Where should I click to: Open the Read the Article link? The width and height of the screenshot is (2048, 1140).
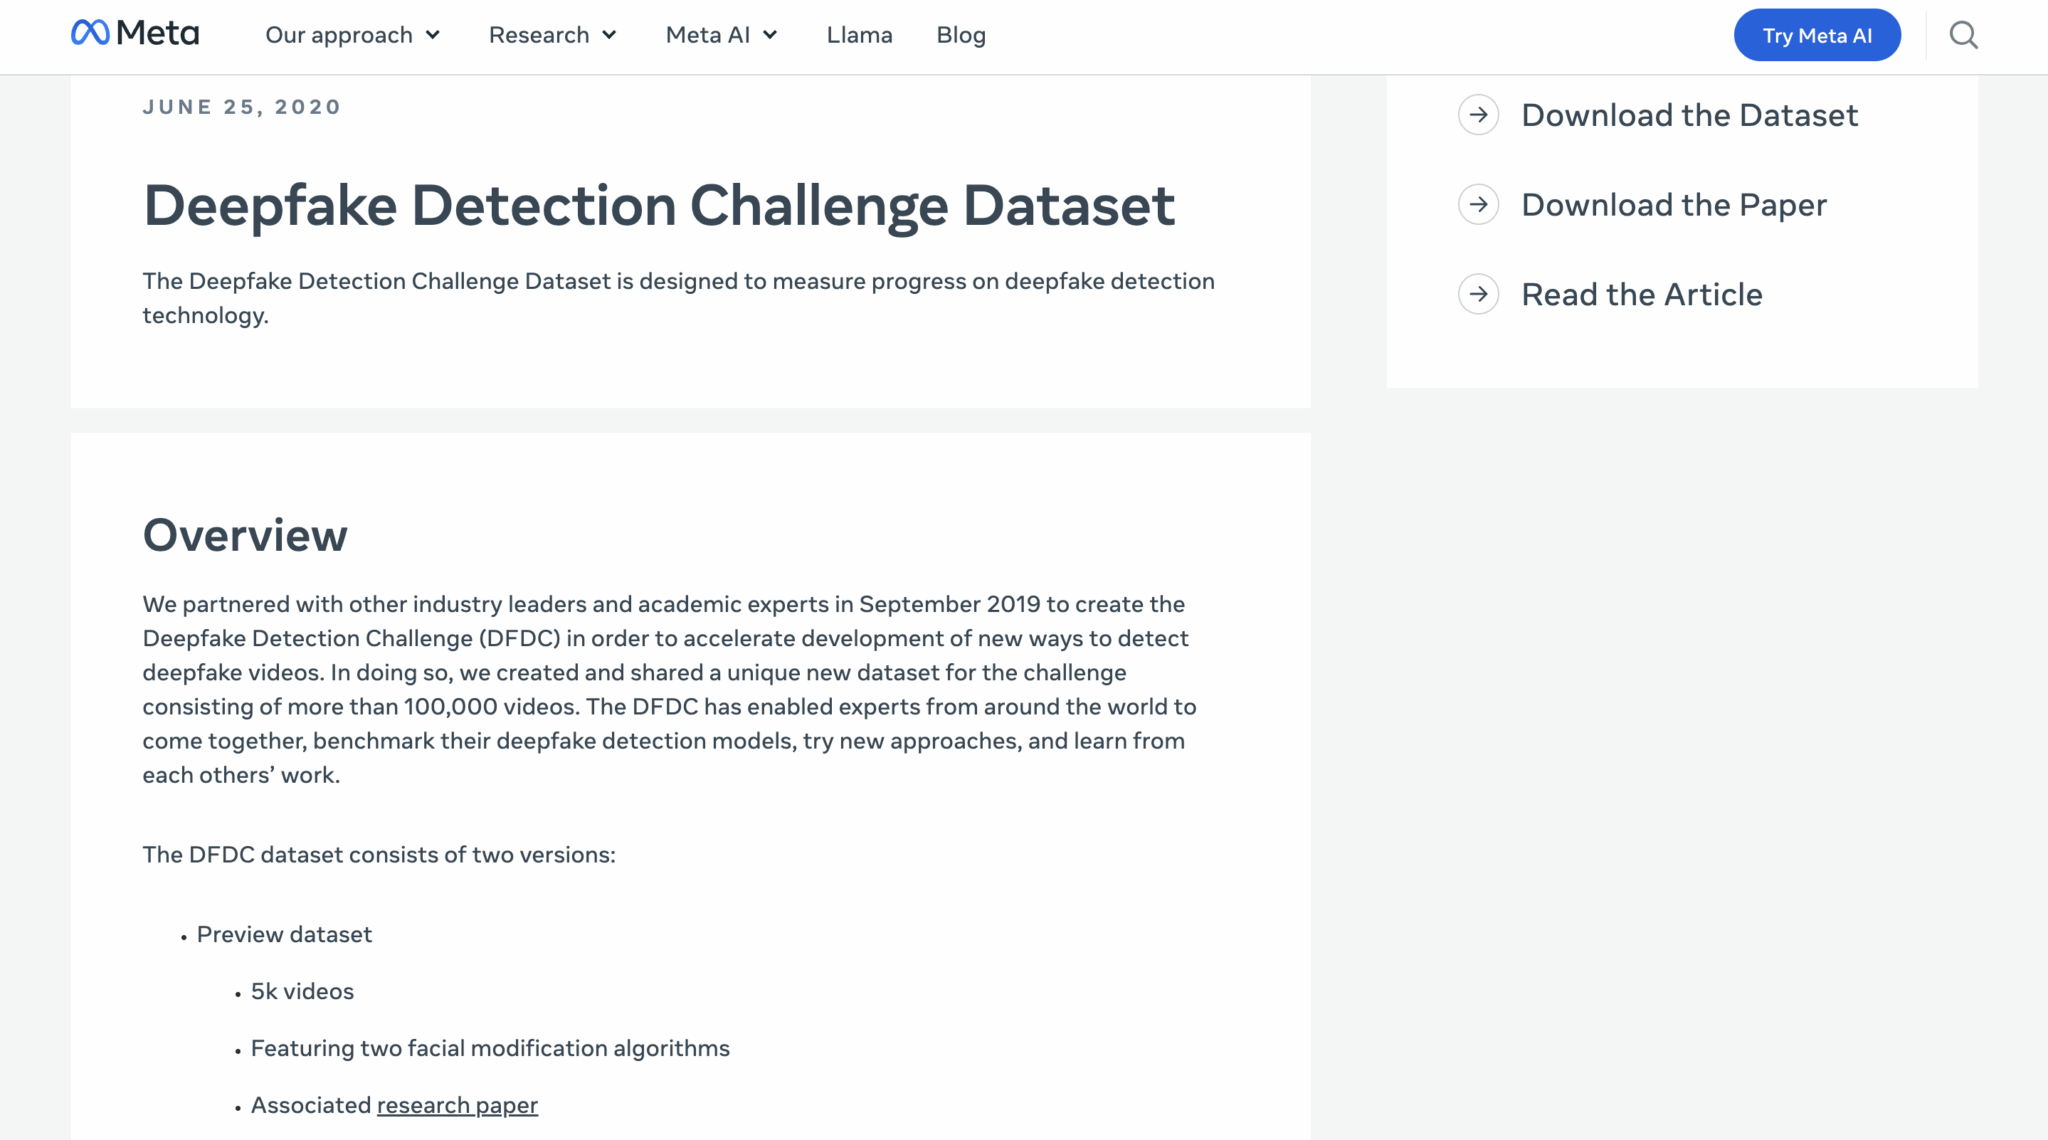coord(1641,294)
